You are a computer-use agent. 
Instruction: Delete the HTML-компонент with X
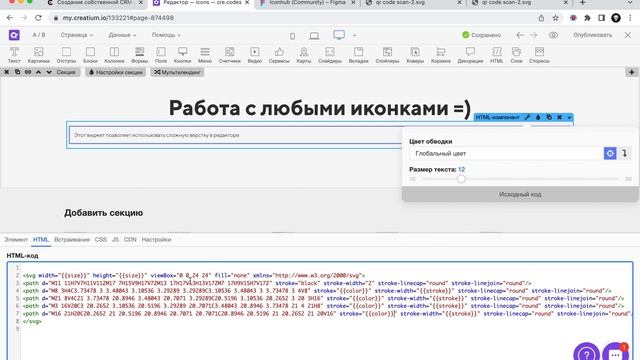coord(560,118)
